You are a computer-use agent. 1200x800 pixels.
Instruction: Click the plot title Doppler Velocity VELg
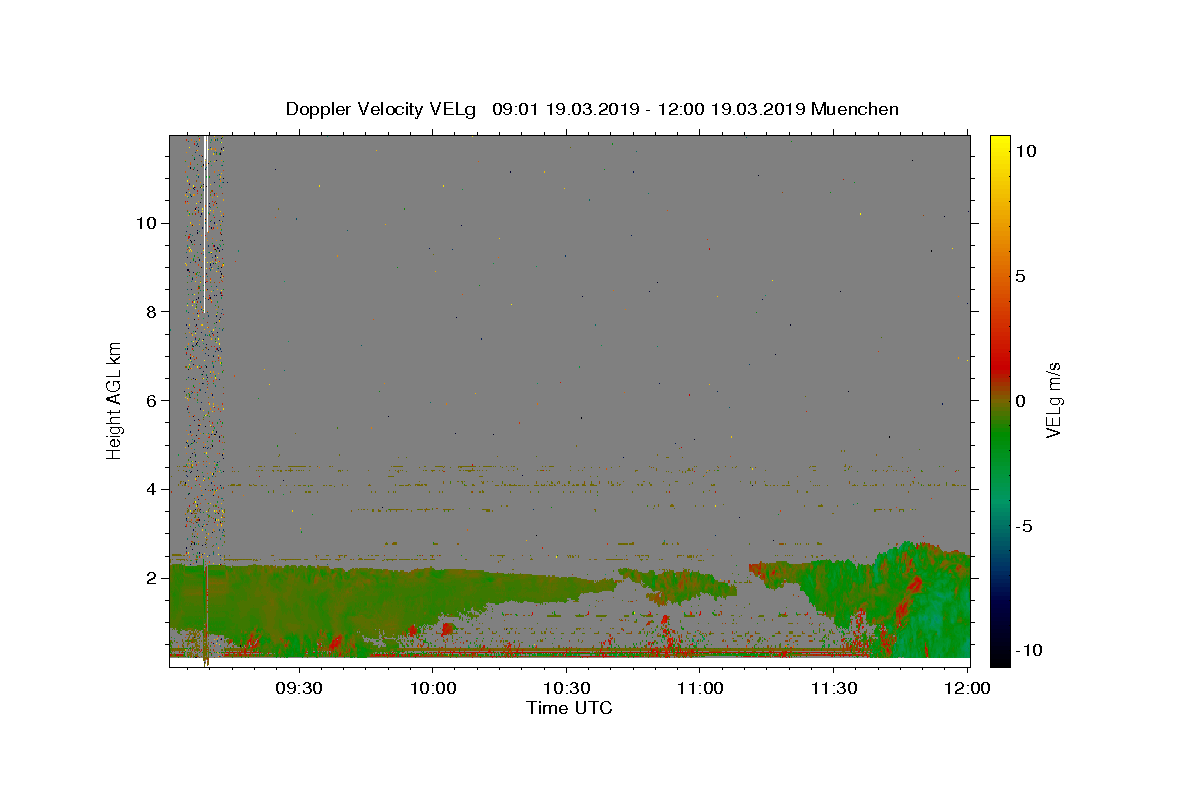380,109
